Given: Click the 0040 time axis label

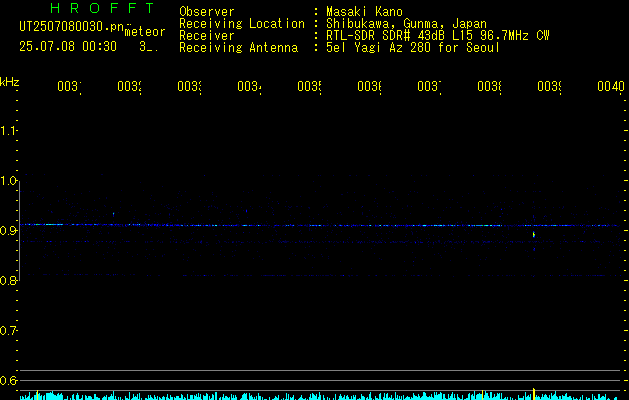Looking at the screenshot, I should point(611,86).
